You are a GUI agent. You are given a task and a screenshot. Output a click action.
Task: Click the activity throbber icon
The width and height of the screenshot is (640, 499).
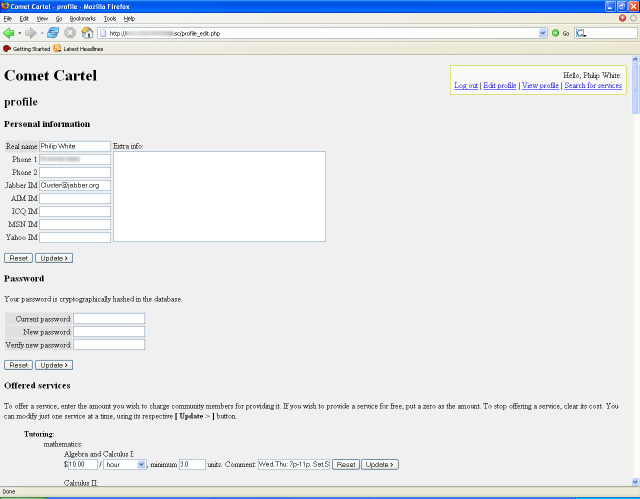[x=633, y=18]
